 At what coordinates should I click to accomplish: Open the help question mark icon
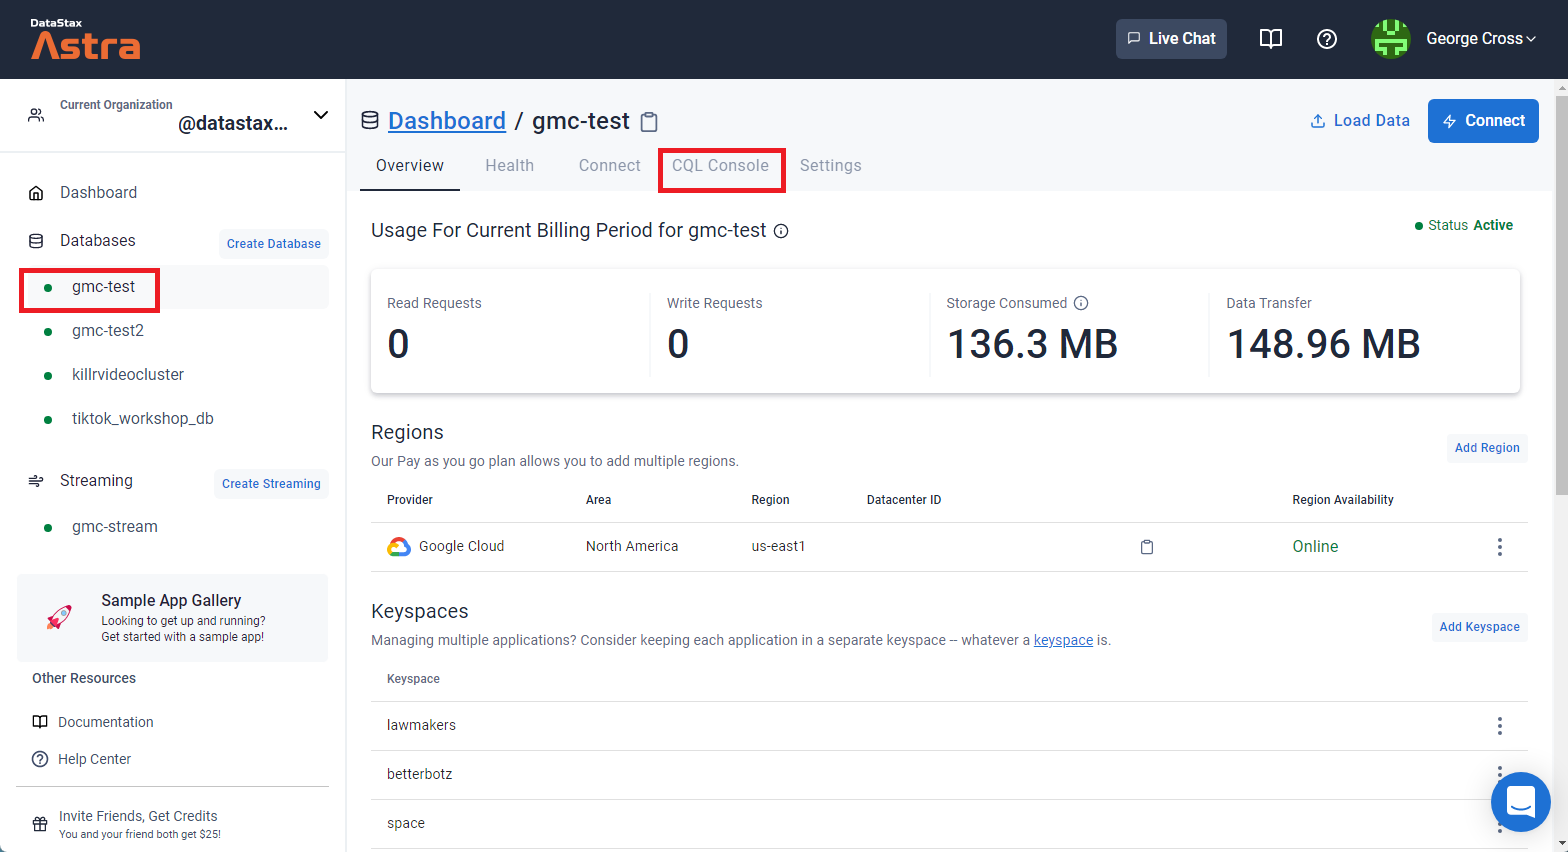[1327, 39]
